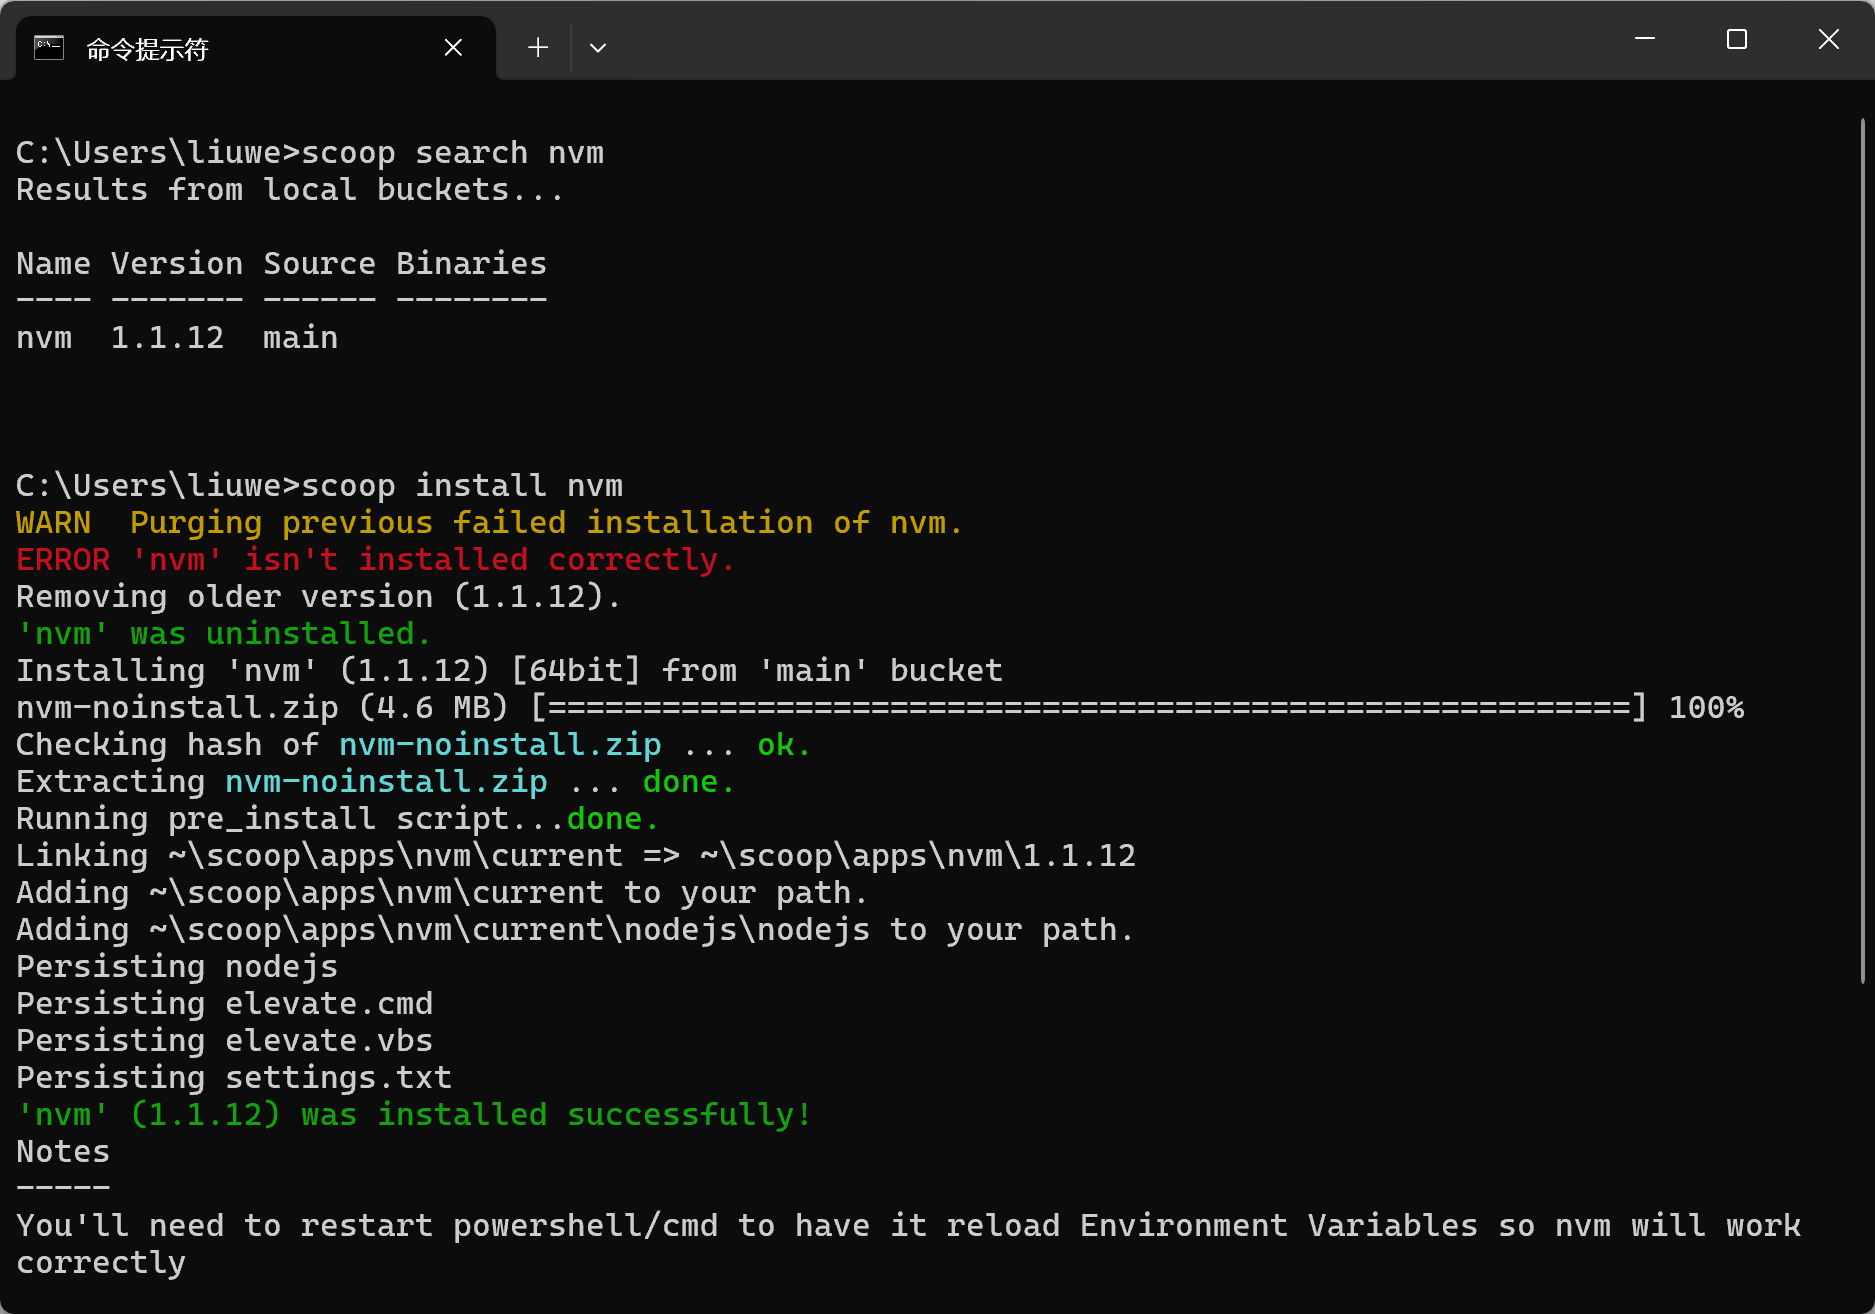Click the green "was installed successfully!" line
Screen dimensions: 1875x1314
point(414,1115)
